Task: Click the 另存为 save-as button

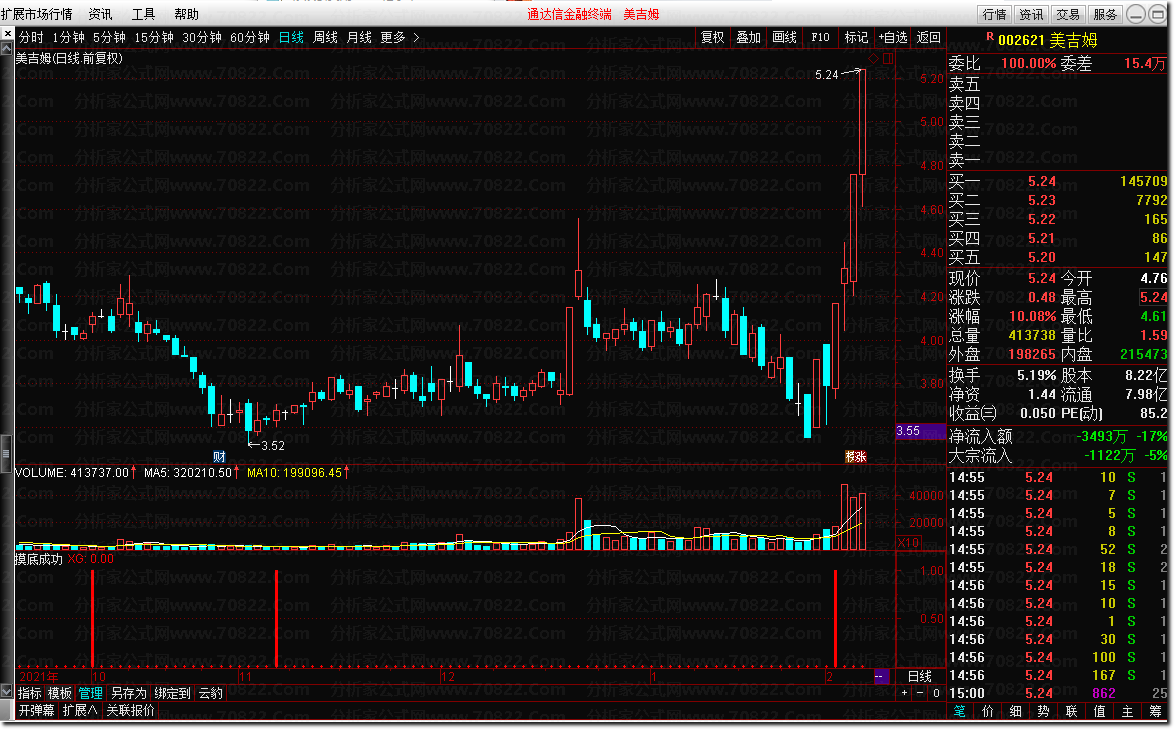Action: [x=128, y=693]
